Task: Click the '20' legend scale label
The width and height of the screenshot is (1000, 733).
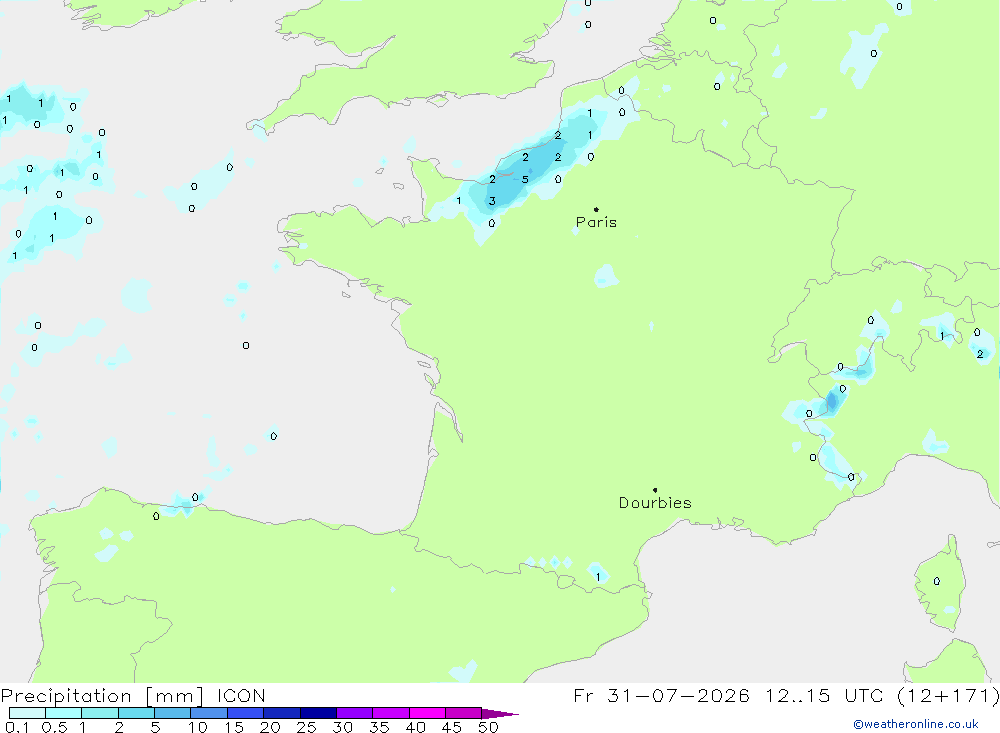Action: 270,727
